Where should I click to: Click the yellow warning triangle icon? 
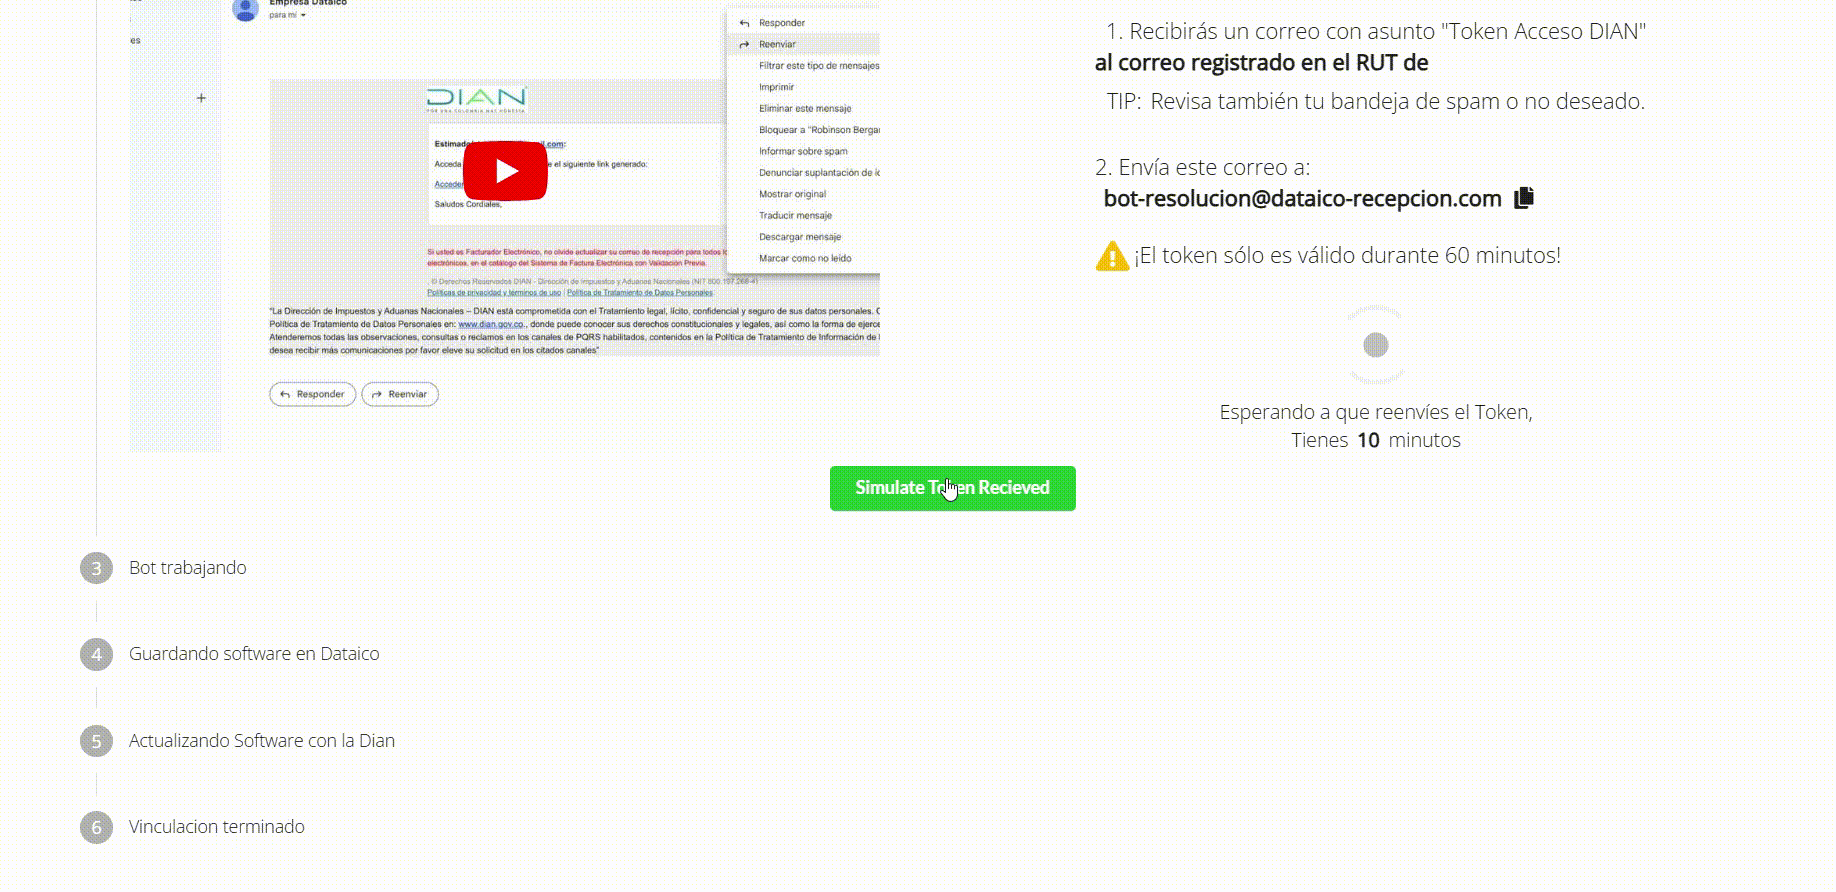1112,256
